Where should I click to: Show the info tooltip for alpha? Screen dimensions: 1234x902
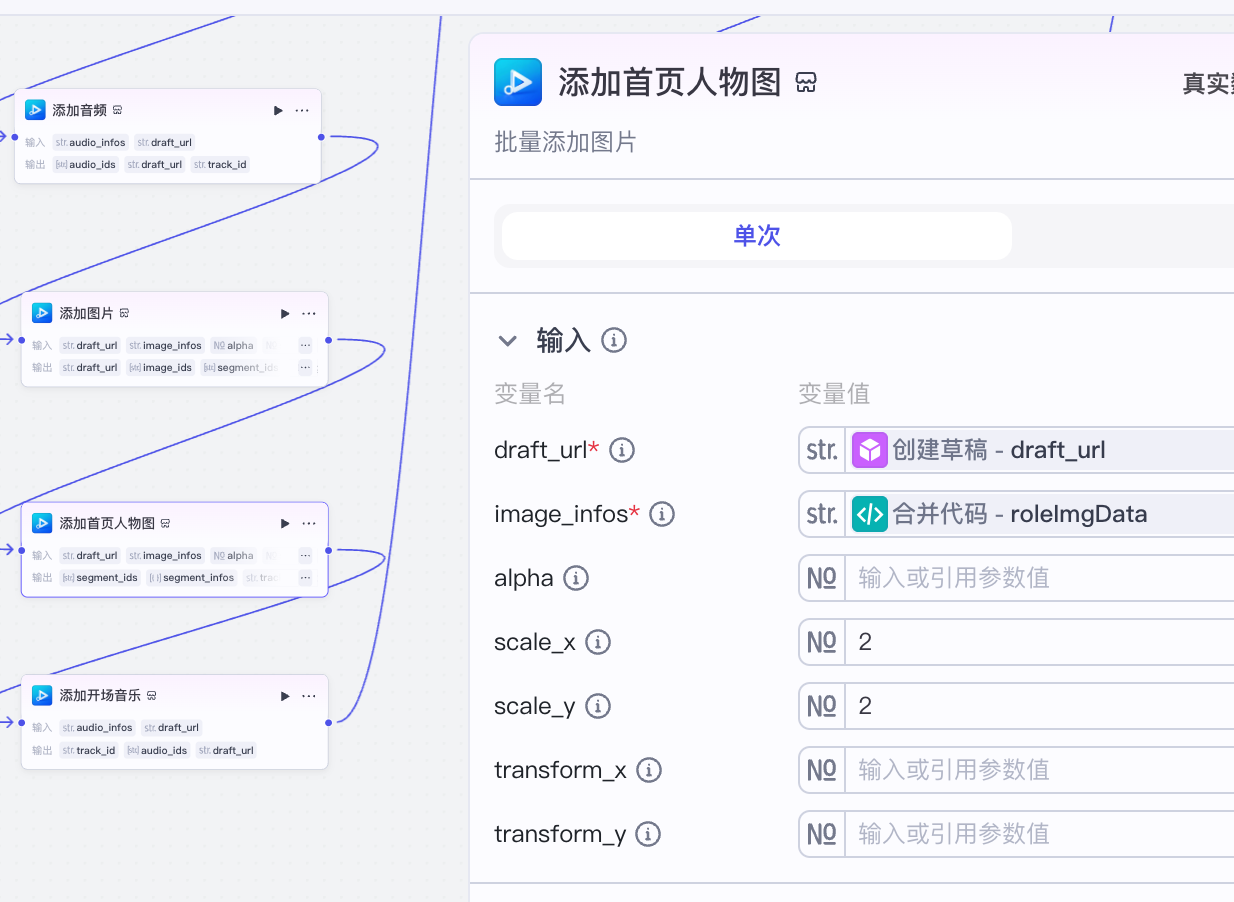coord(575,578)
